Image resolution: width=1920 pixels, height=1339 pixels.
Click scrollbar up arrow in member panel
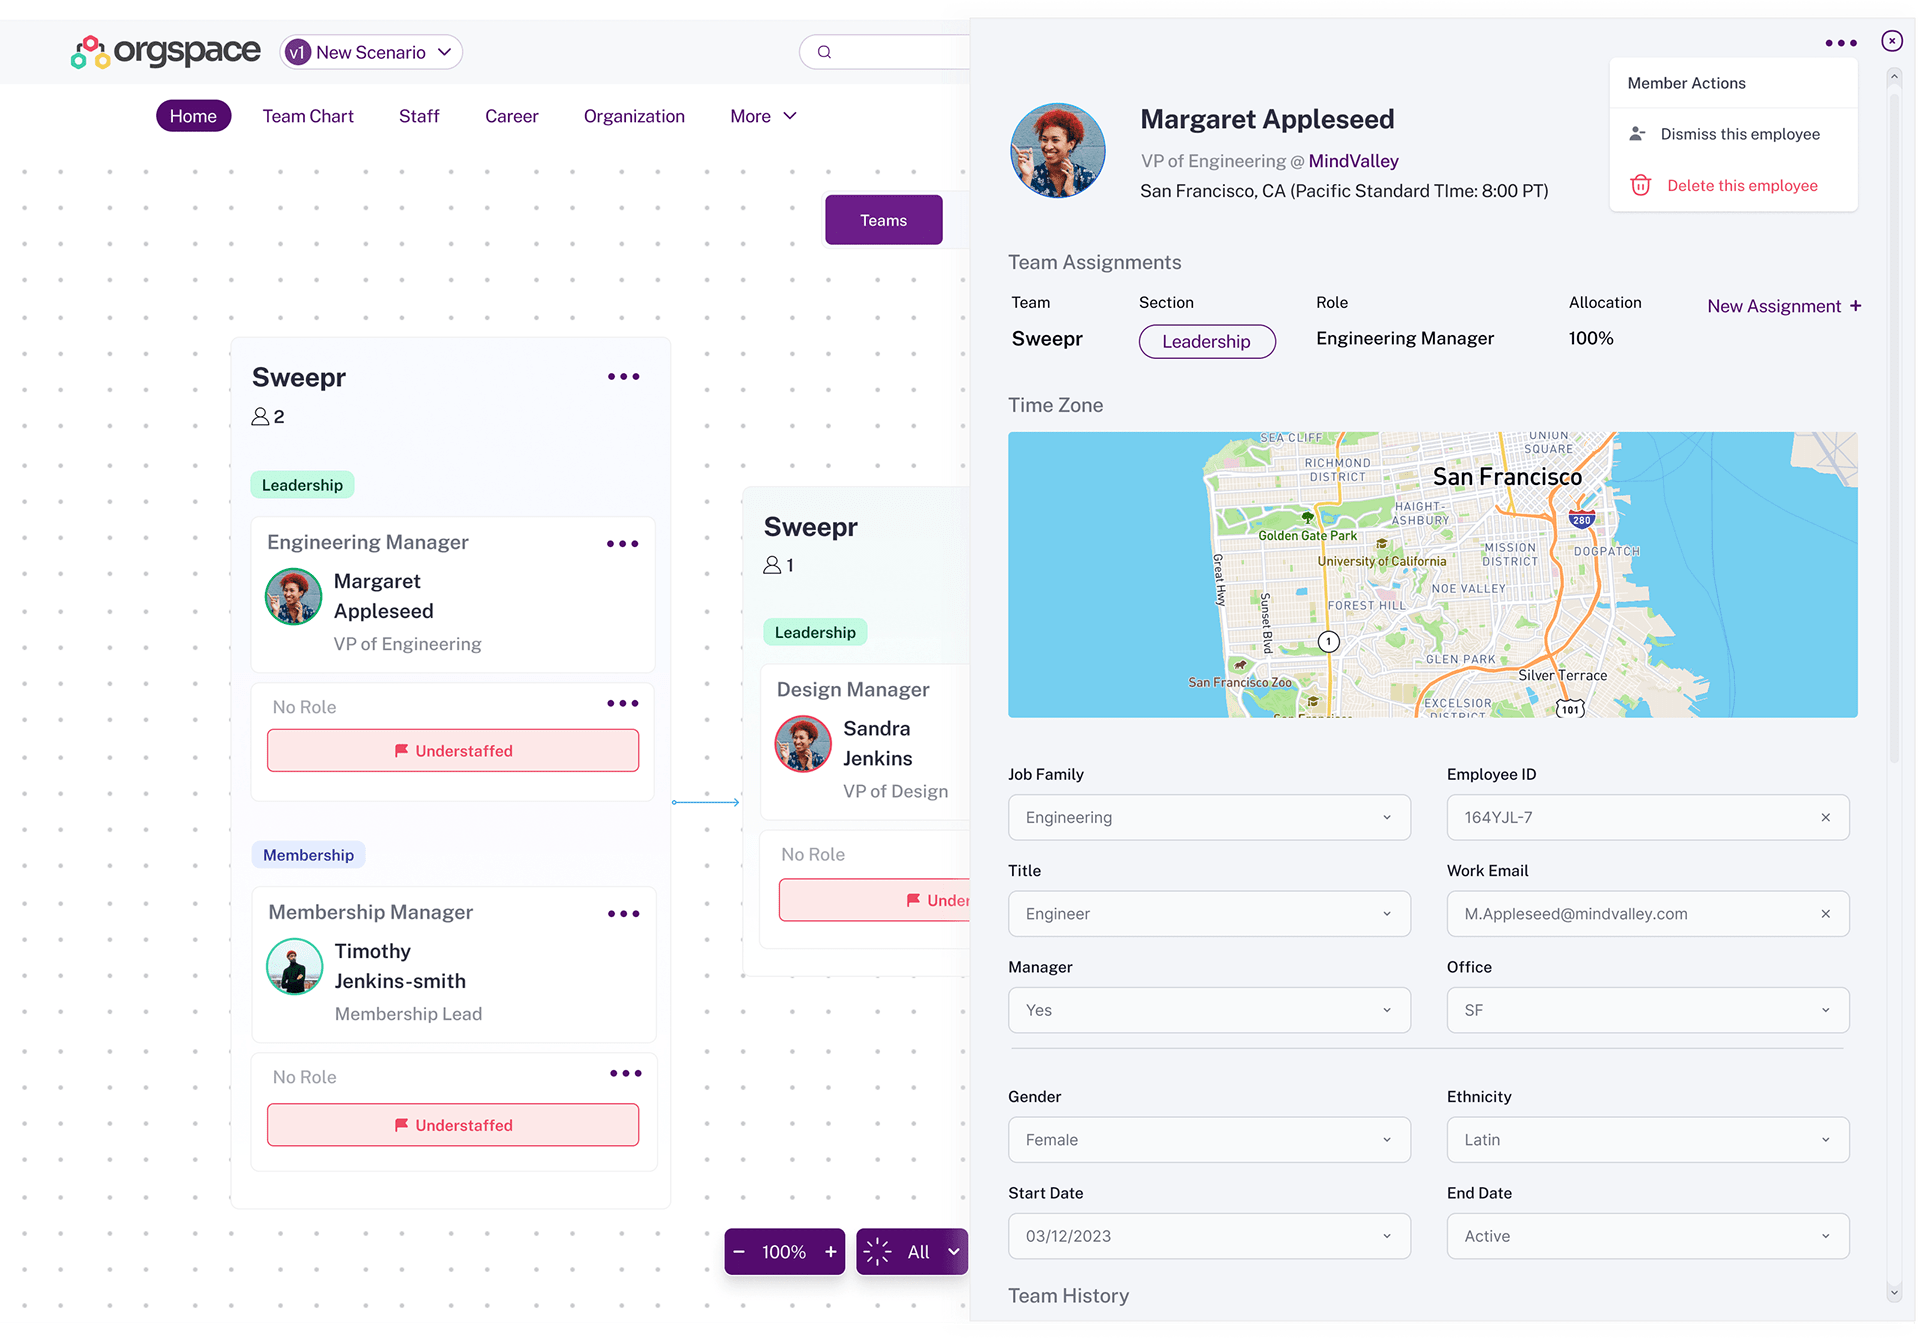pyautogui.click(x=1894, y=76)
